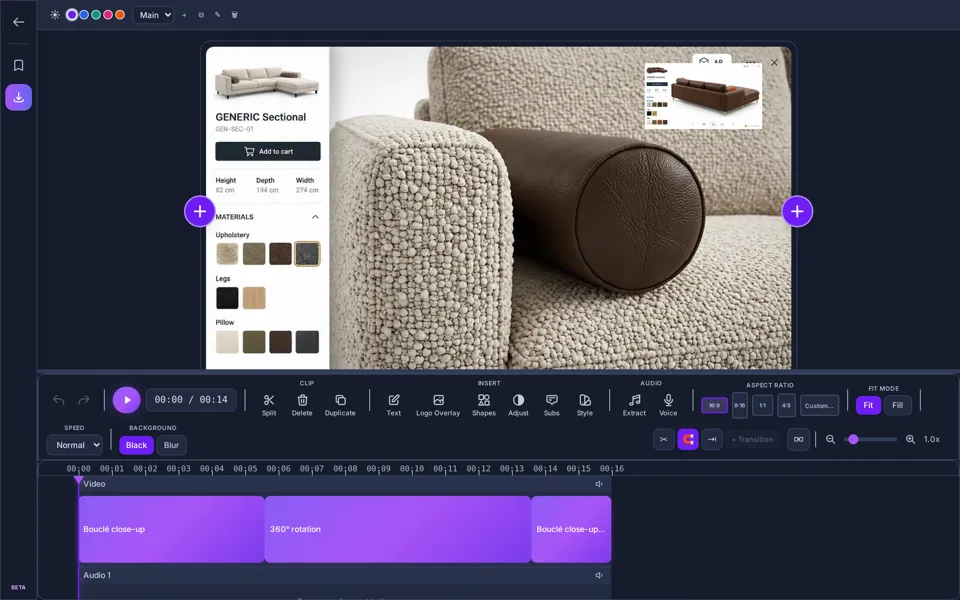The width and height of the screenshot is (960, 600).
Task: Open the Shapes insert tool
Action: click(x=484, y=405)
